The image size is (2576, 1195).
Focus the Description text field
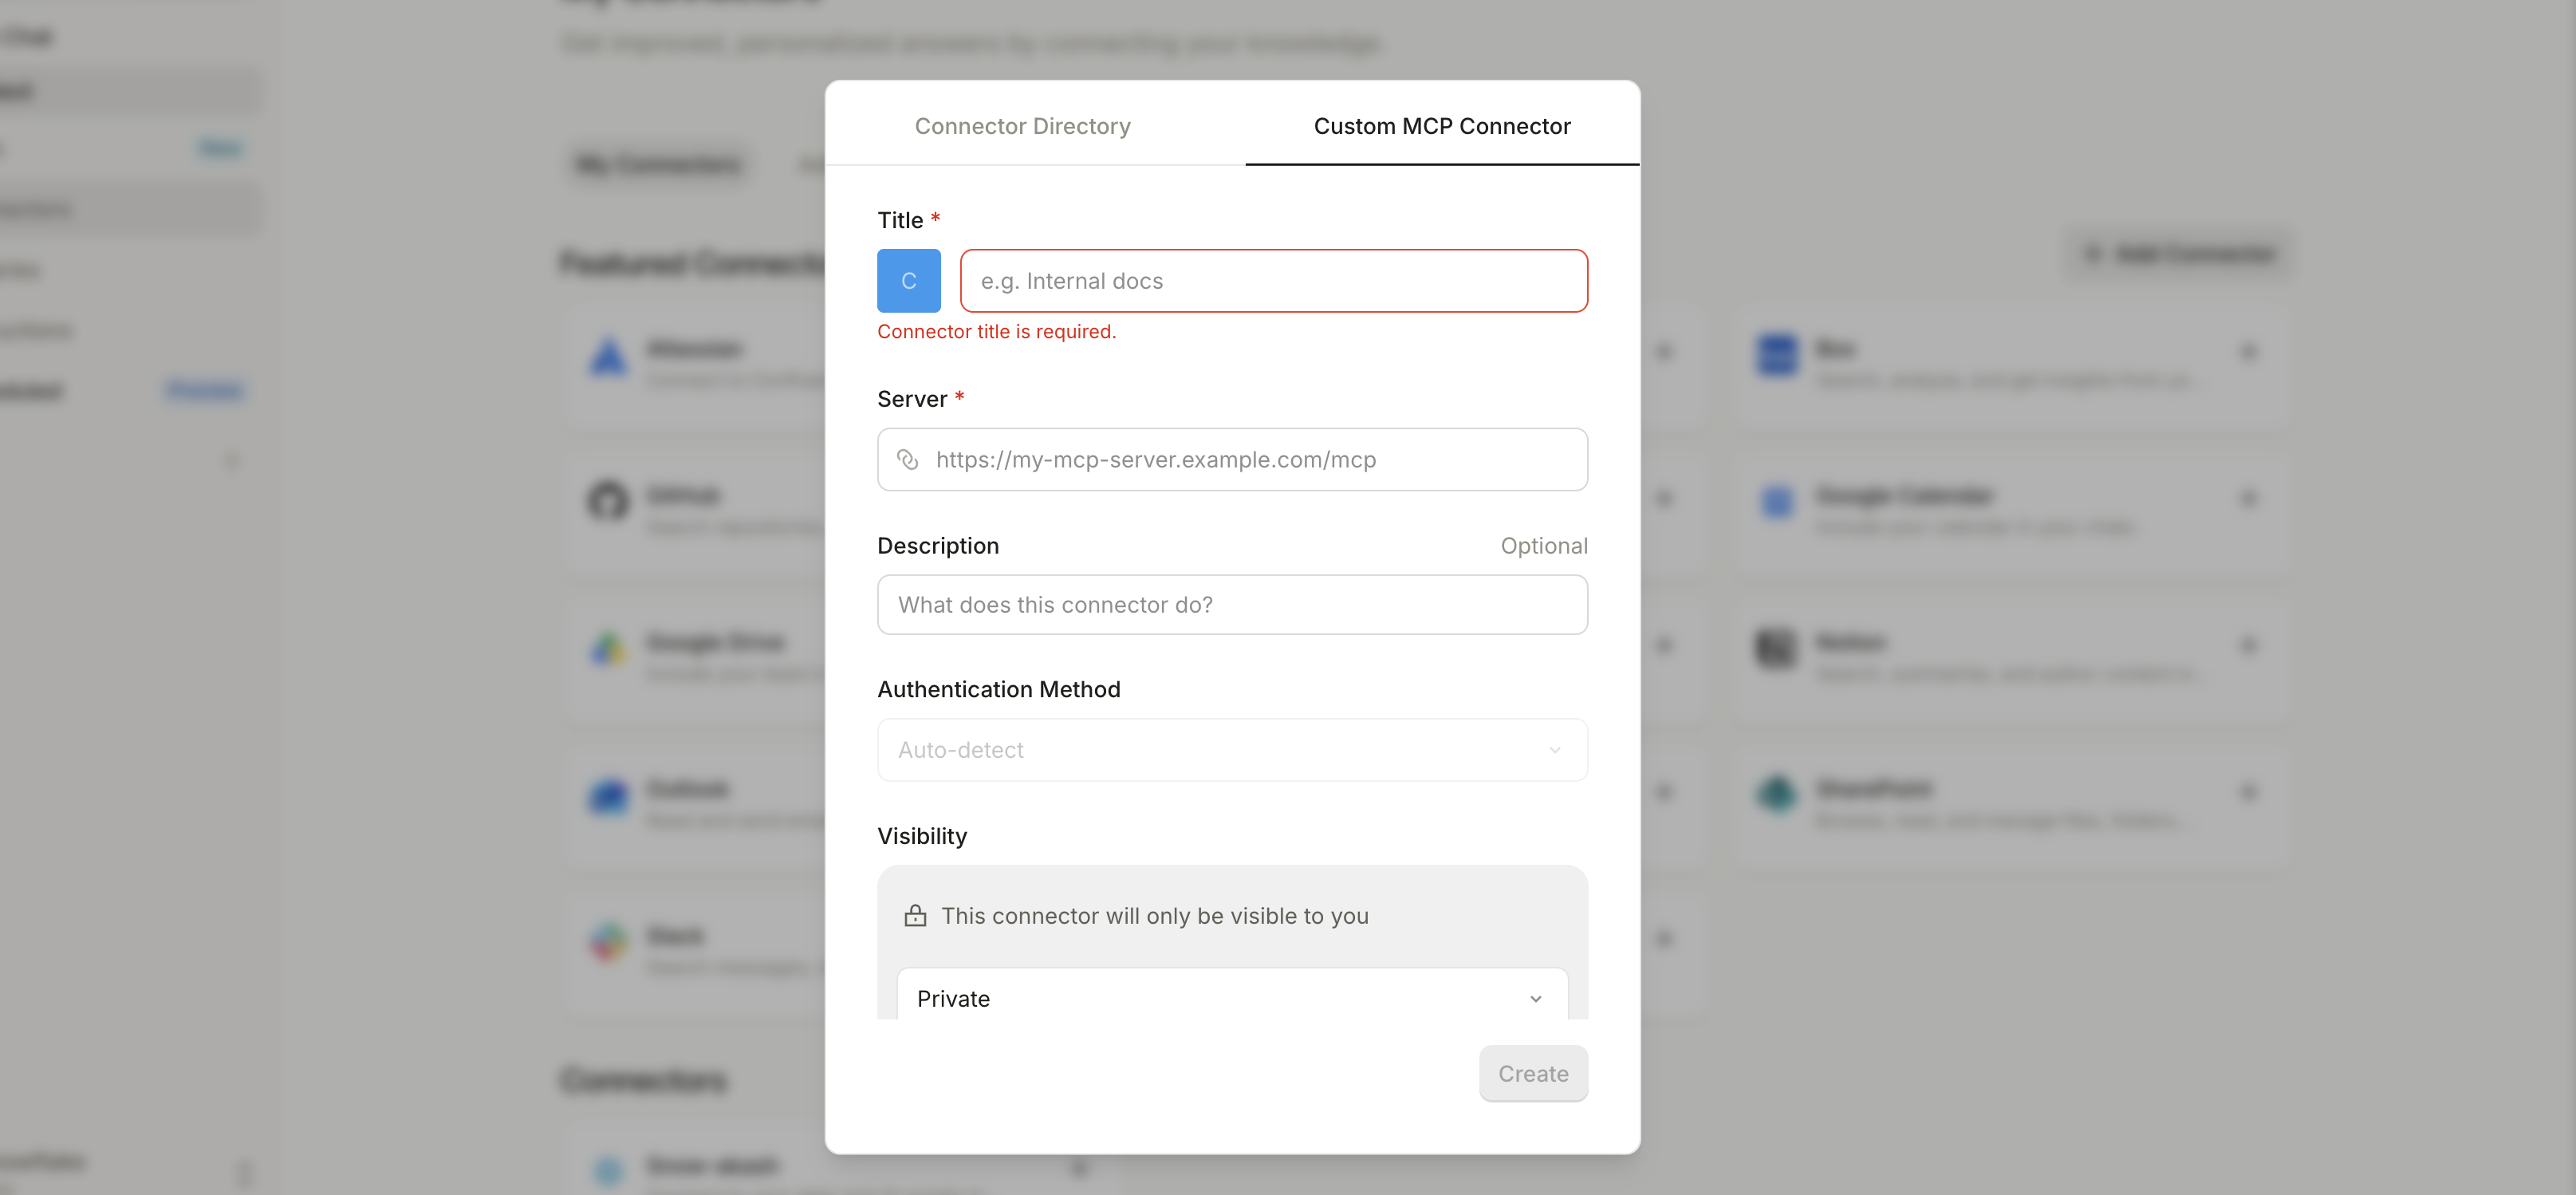point(1232,605)
